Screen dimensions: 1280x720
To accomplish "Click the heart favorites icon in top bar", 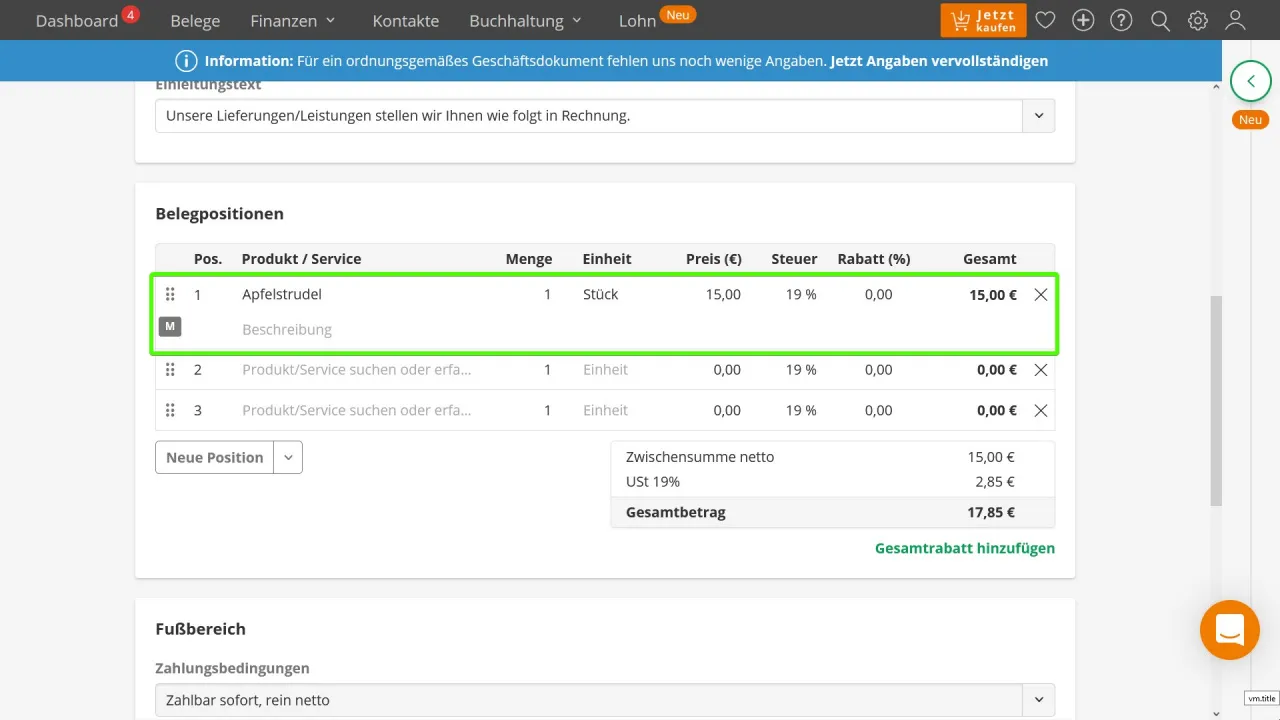I will coord(1045,20).
